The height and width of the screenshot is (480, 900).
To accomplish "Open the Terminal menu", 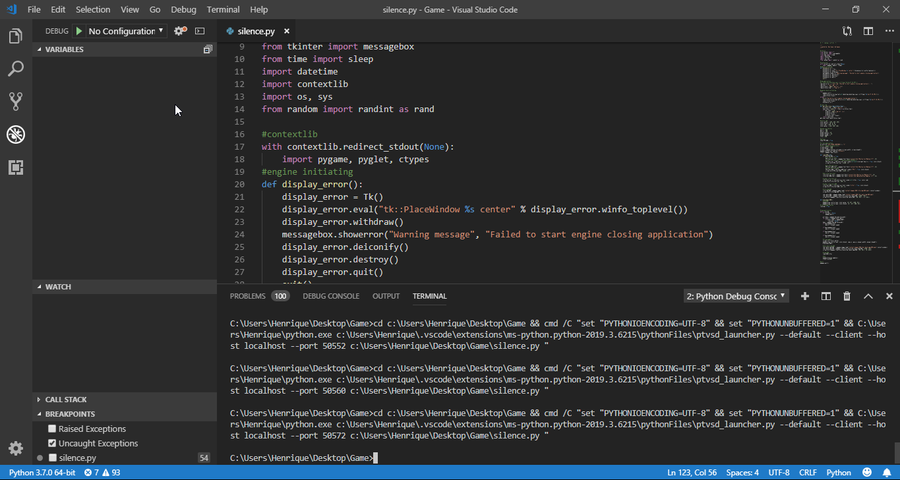I will click(223, 10).
